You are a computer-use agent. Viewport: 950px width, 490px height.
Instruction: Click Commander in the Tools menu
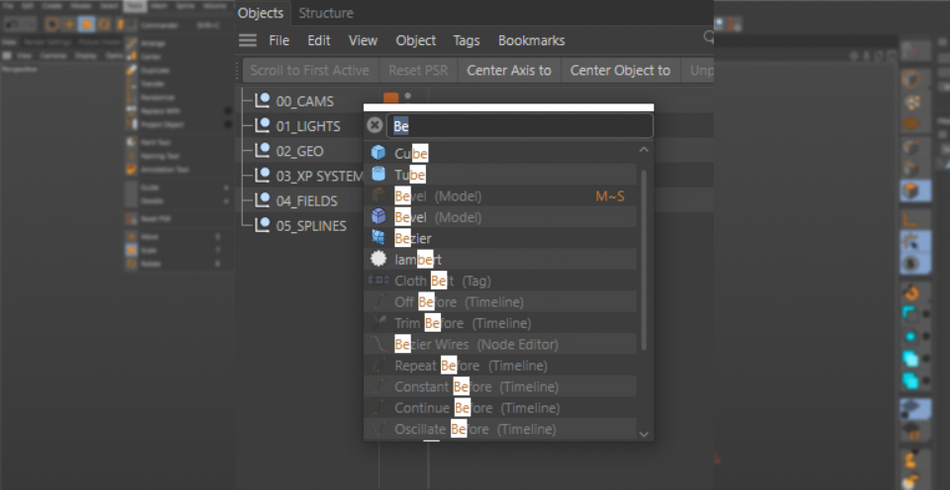159,25
